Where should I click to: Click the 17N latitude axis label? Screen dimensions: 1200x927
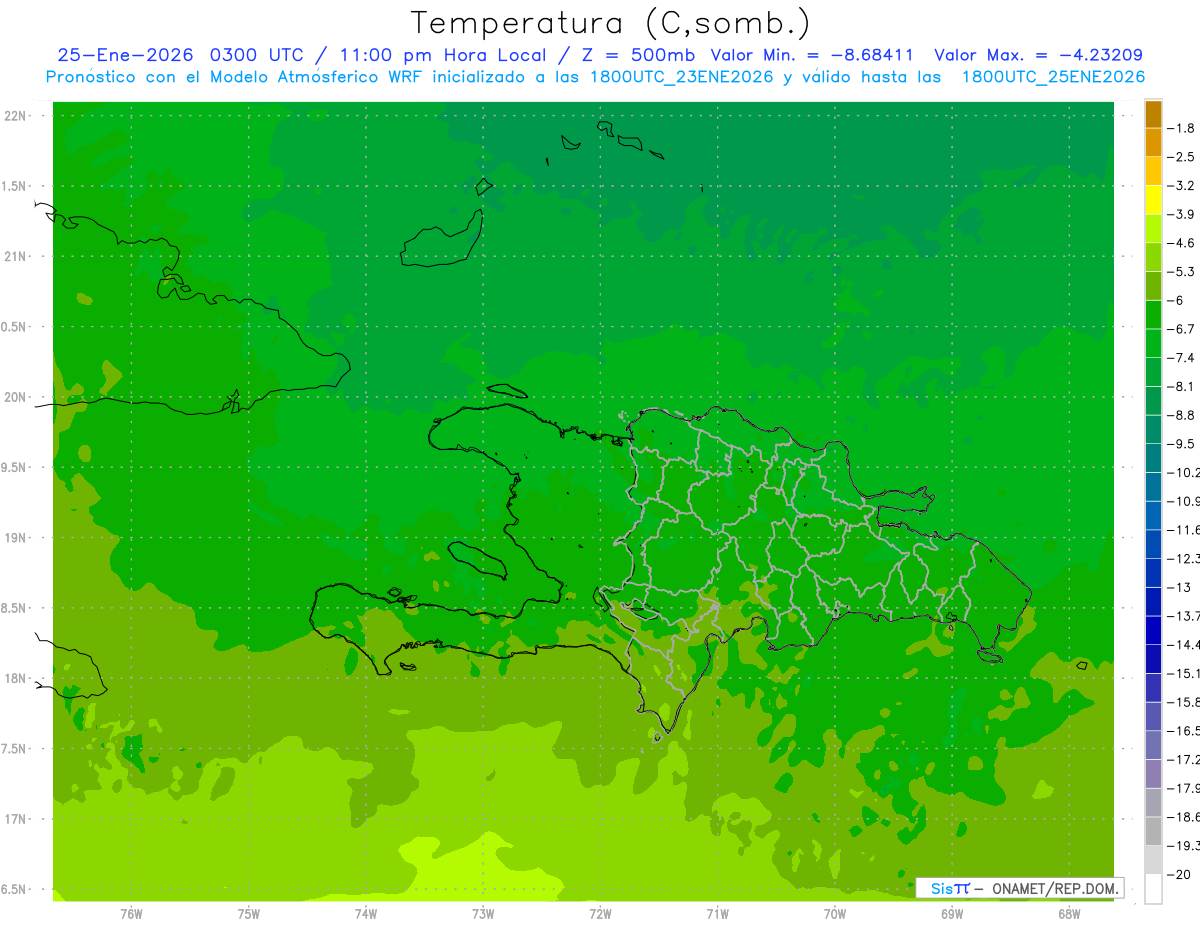click(17, 819)
